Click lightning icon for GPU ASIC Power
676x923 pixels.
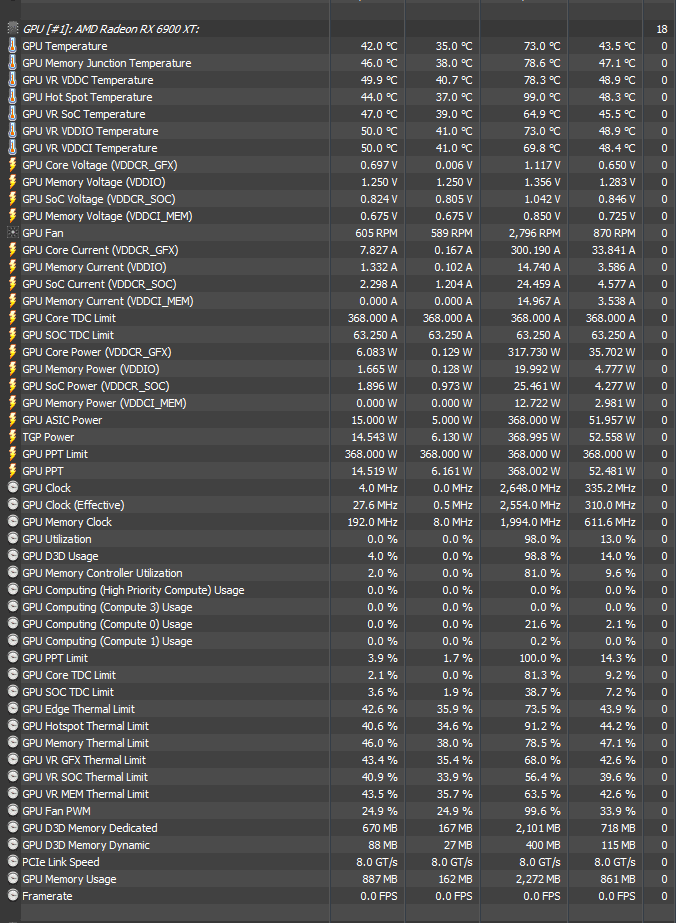pyautogui.click(x=13, y=420)
